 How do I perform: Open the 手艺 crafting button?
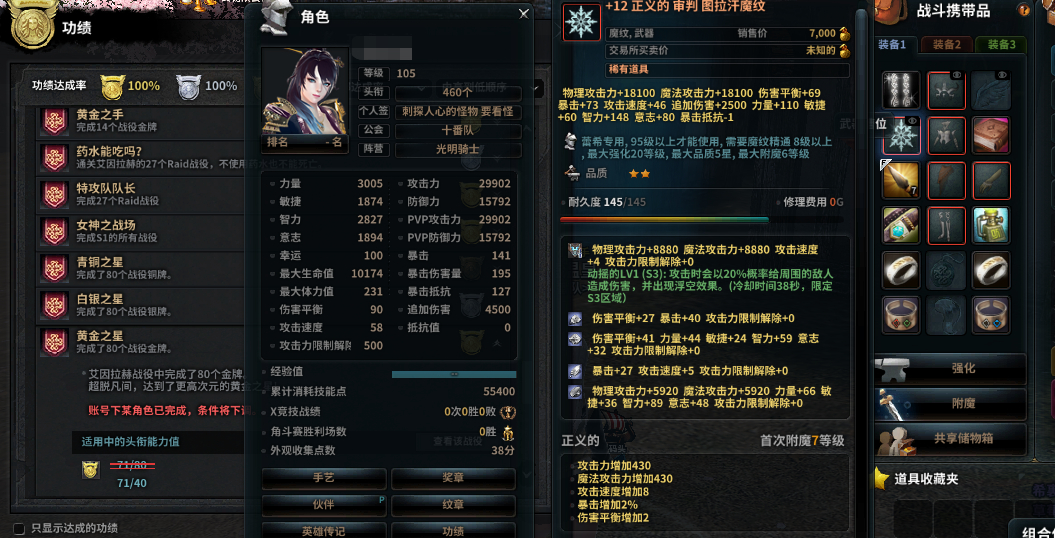[324, 478]
